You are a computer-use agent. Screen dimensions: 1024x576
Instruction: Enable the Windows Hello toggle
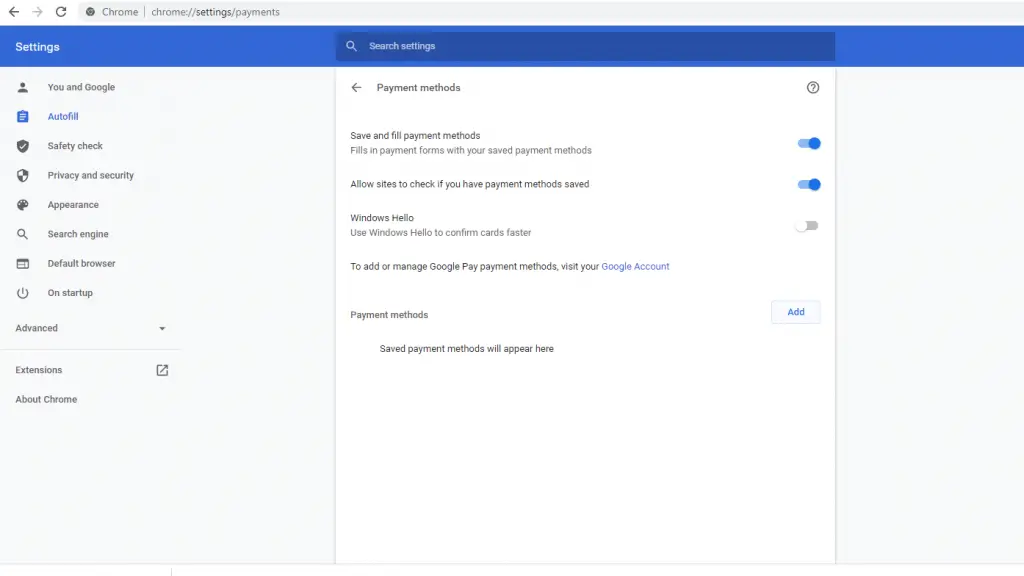click(x=807, y=225)
